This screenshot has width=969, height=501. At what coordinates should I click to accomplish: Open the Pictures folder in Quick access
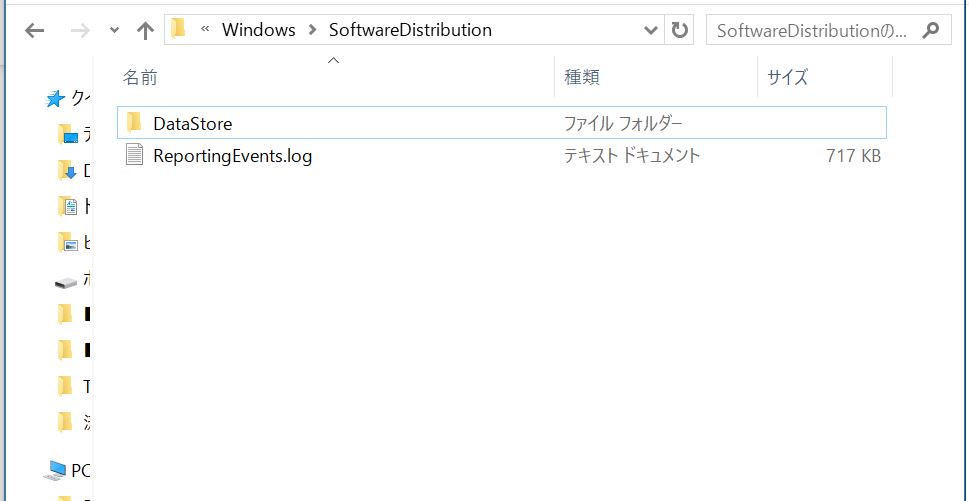coord(68,242)
